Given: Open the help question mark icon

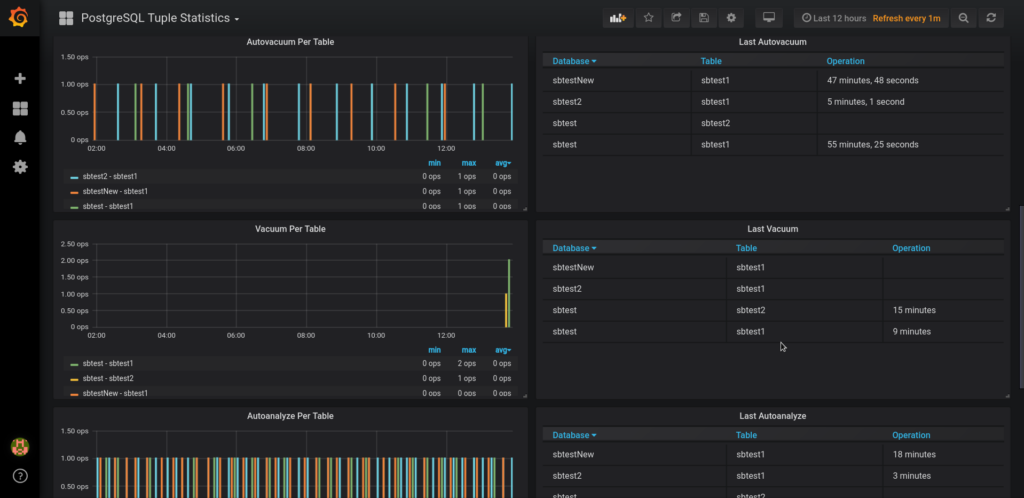Looking at the screenshot, I should 19,475.
